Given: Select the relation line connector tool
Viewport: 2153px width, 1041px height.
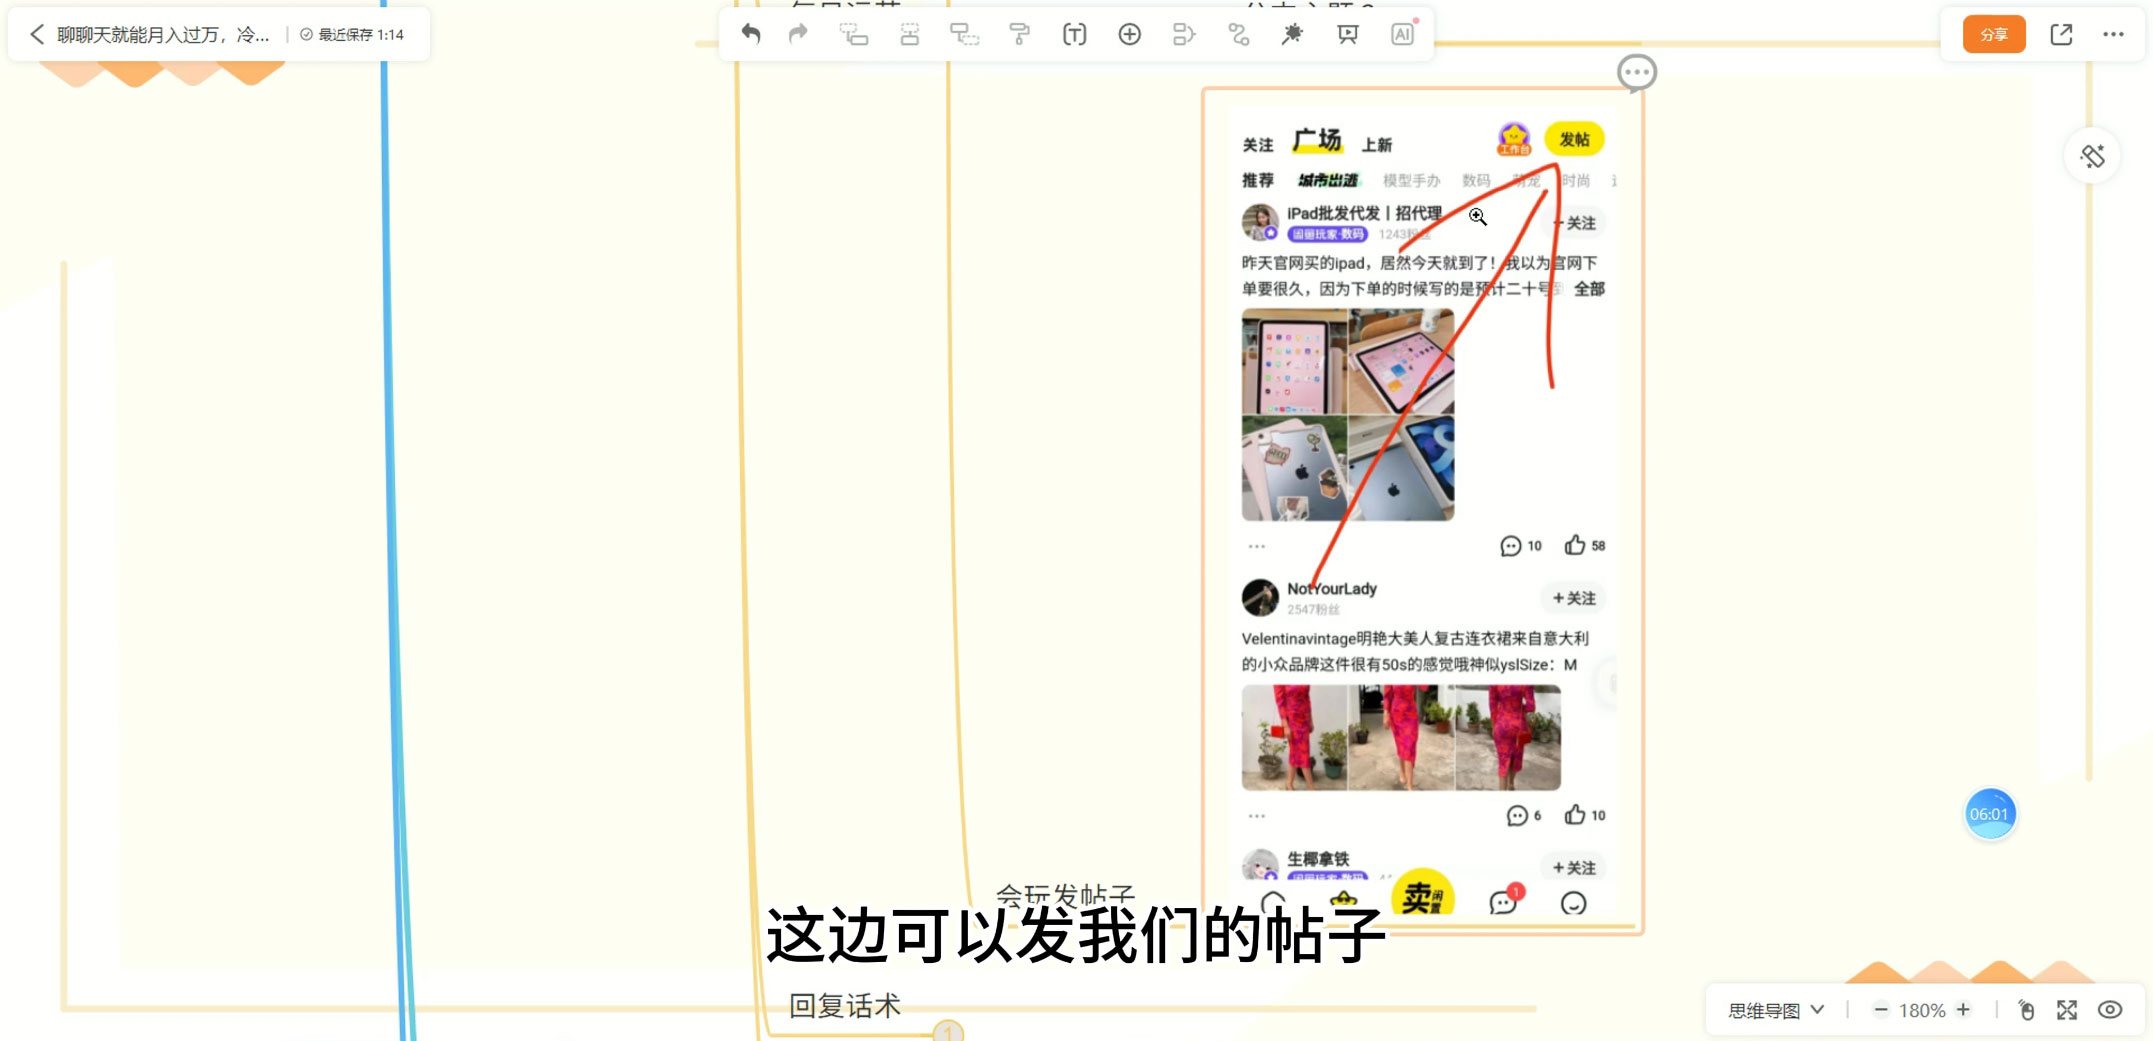Looking at the screenshot, I should (x=1238, y=34).
